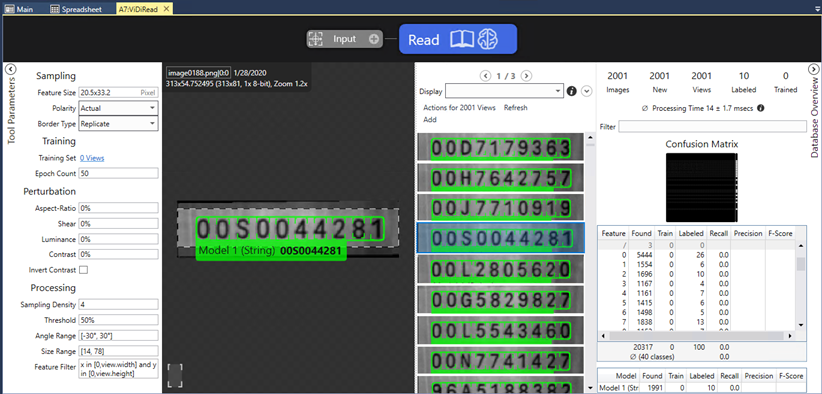This screenshot has width=822, height=394.
Task: Open the Display combo box
Action: [x=504, y=91]
